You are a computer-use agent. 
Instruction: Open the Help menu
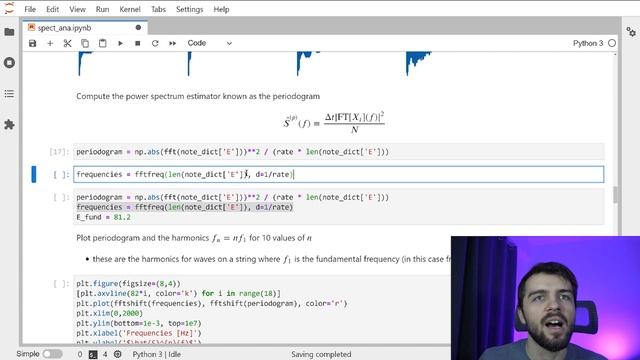click(221, 9)
